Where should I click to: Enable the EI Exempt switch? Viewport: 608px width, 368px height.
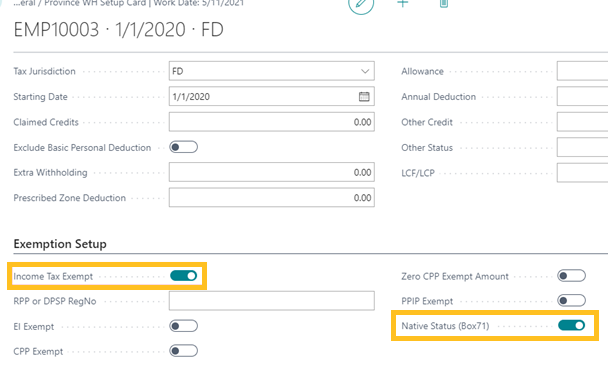pyautogui.click(x=183, y=326)
